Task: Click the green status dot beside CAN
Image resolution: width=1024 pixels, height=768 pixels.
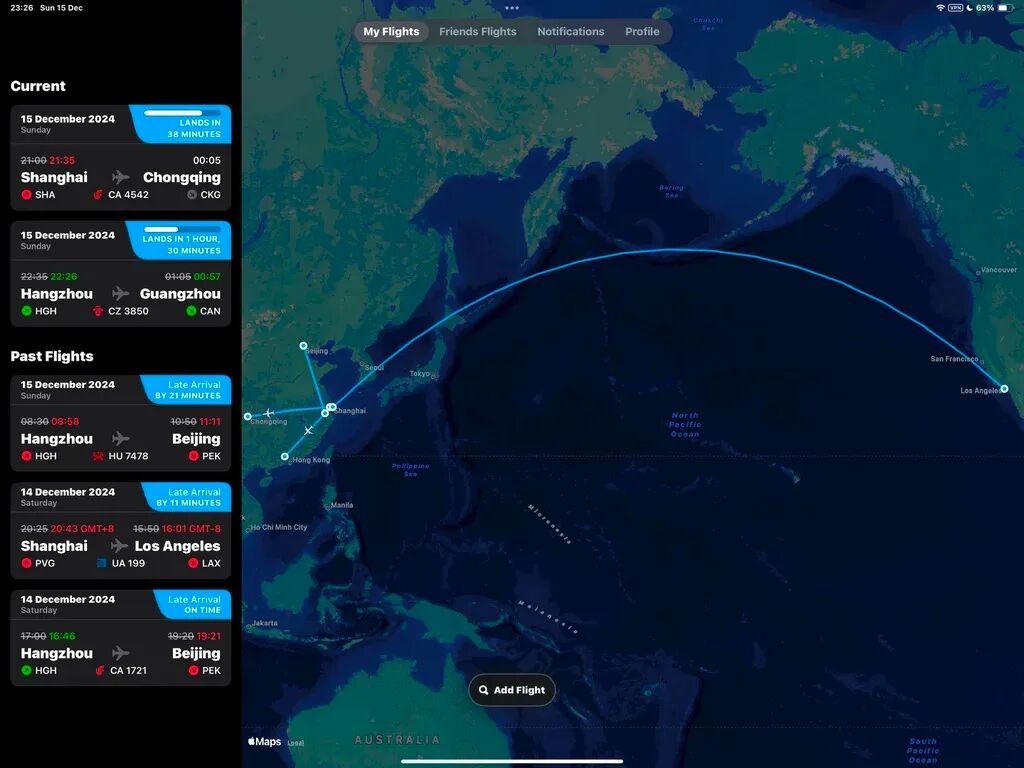Action: [191, 311]
